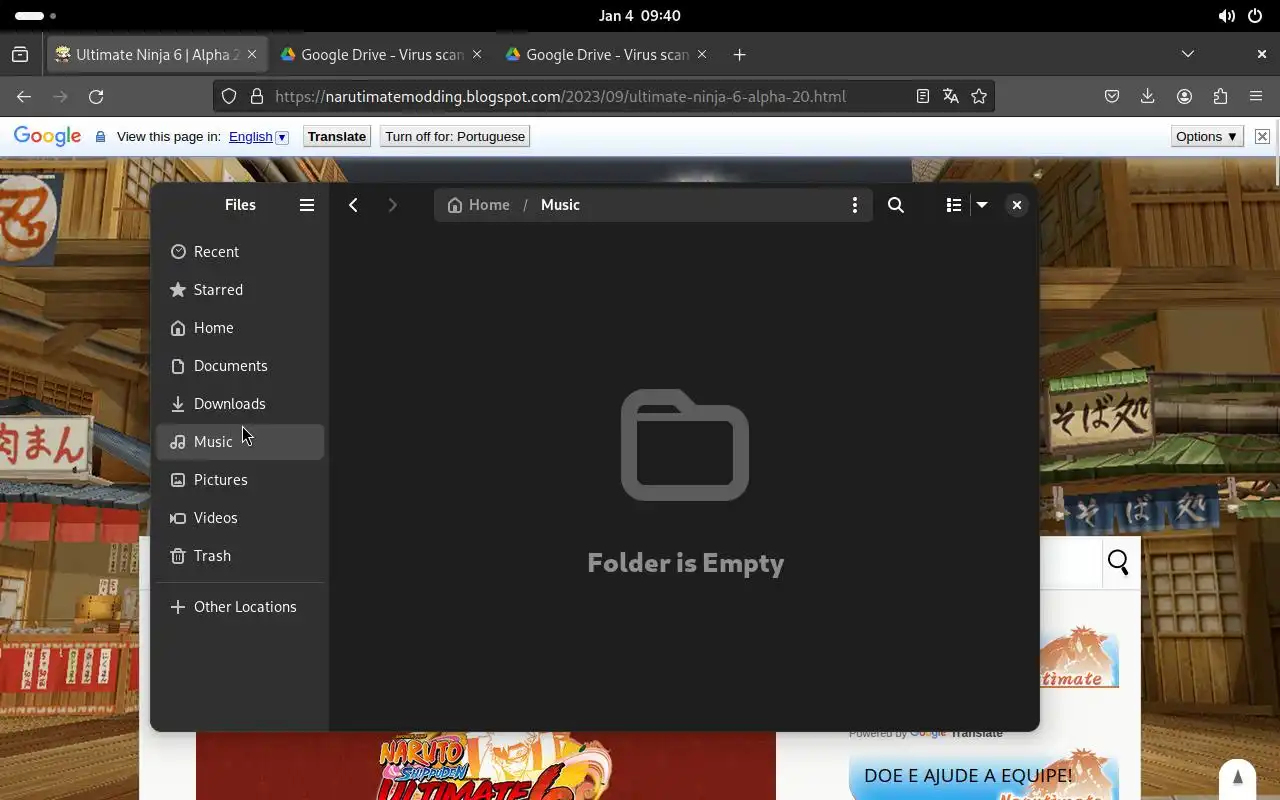Open list all tabs dropdown

coord(1188,54)
